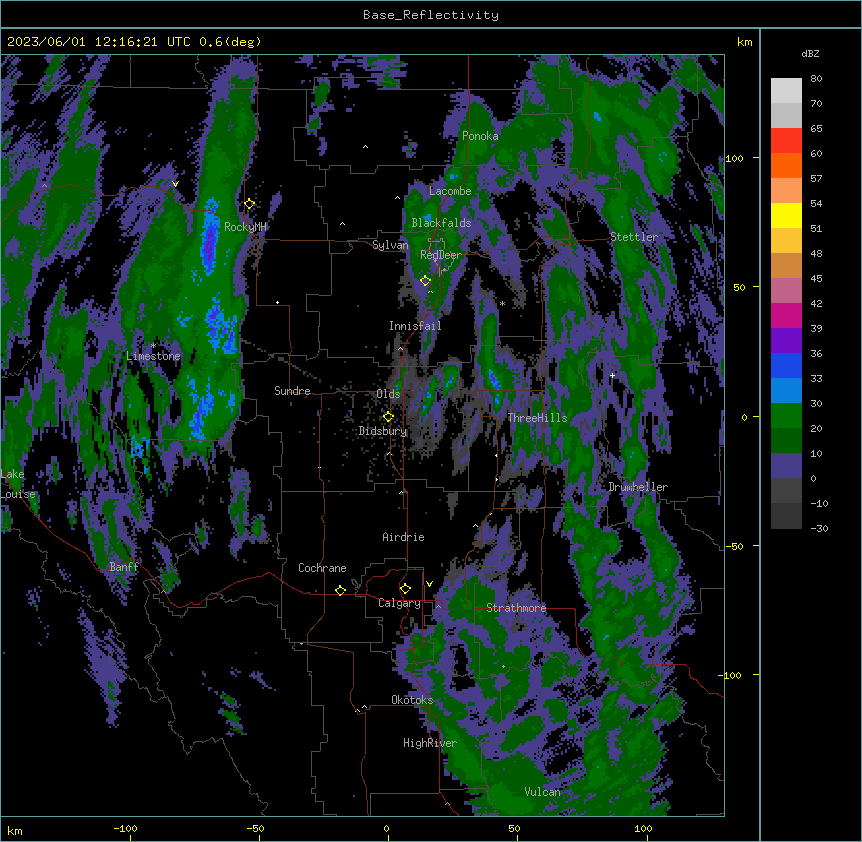The image size is (862, 842).
Task: Select the orange 57-60 dBZ legend swatch
Action: (786, 165)
